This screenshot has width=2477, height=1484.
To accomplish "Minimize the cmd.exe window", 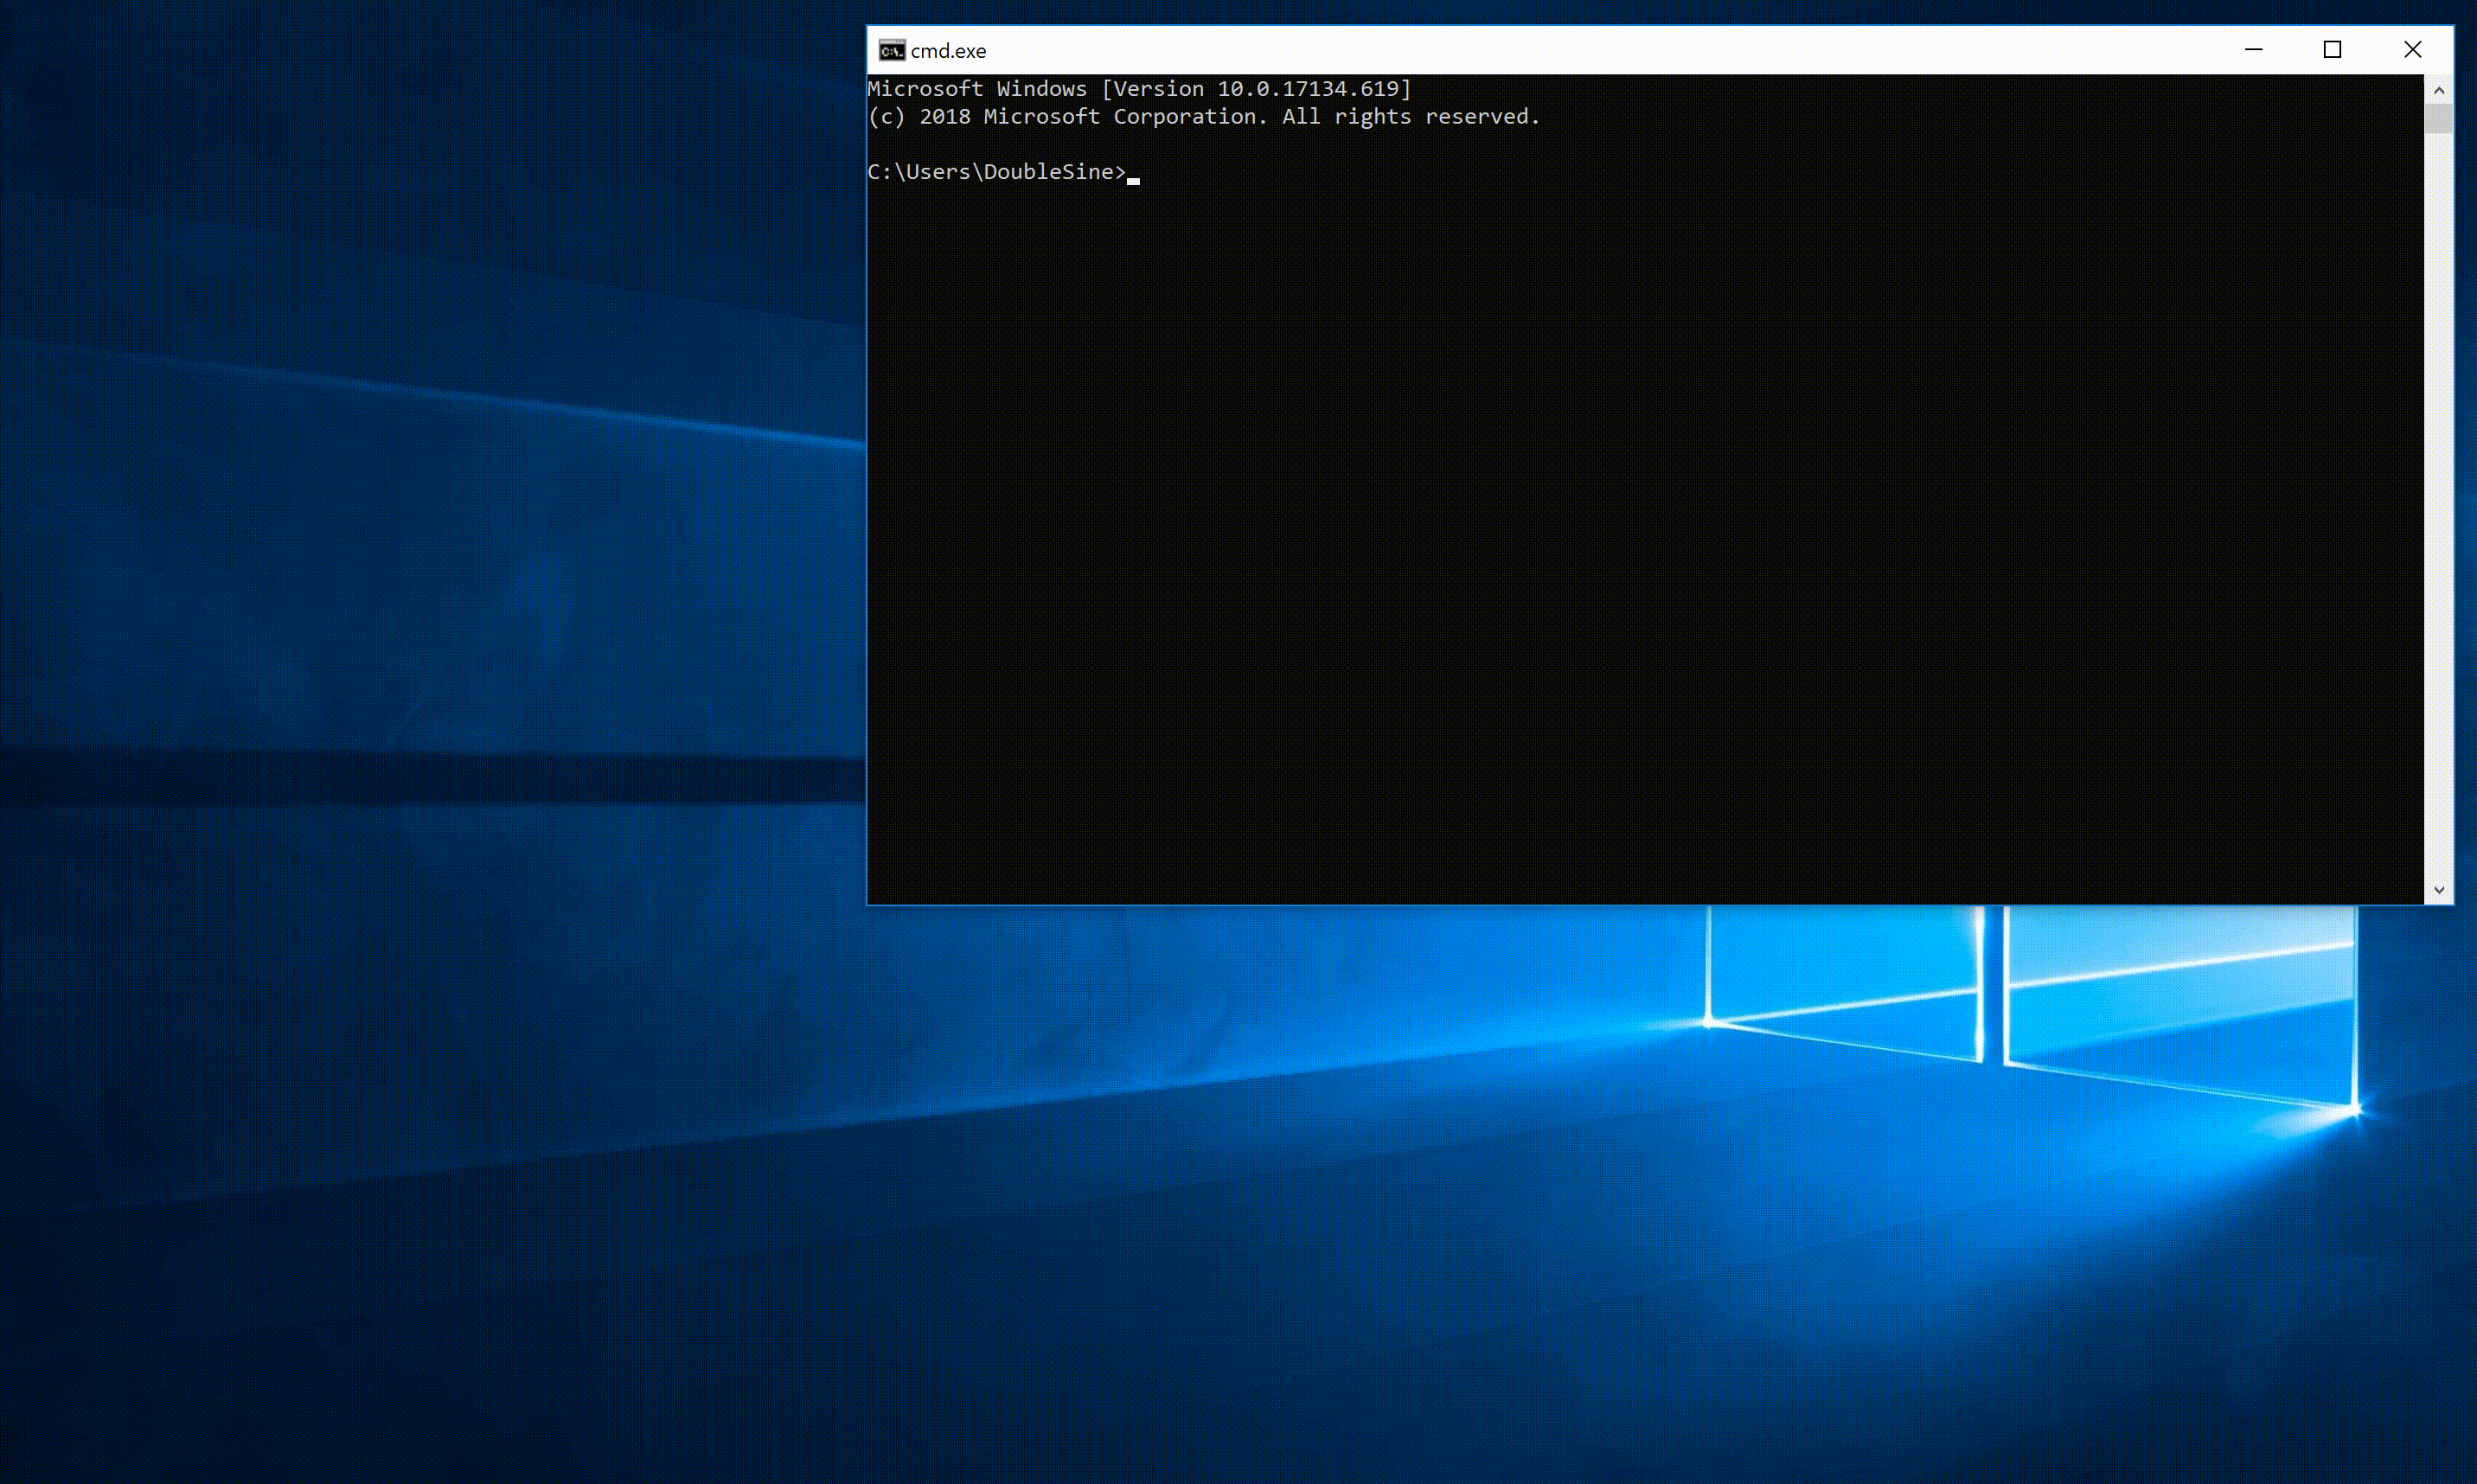I will (2253, 50).
